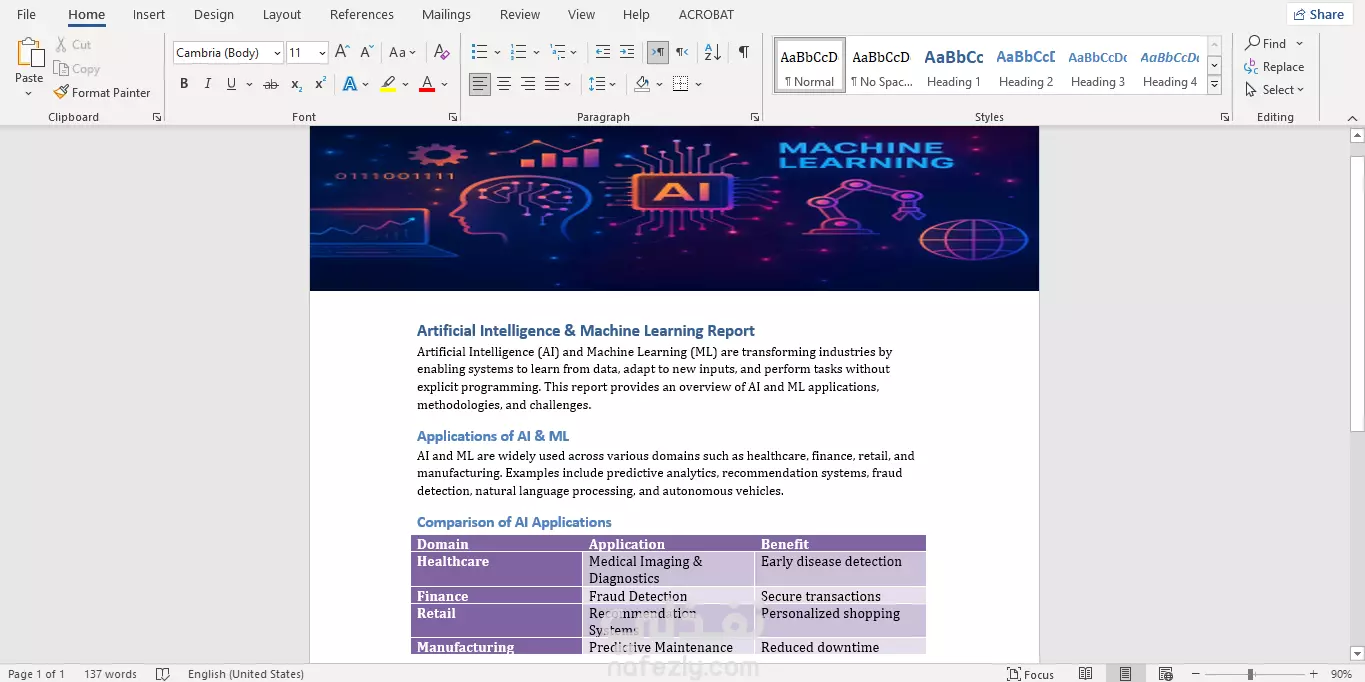Click Replace in the Editing group
The image size is (1365, 682).
1274,67
